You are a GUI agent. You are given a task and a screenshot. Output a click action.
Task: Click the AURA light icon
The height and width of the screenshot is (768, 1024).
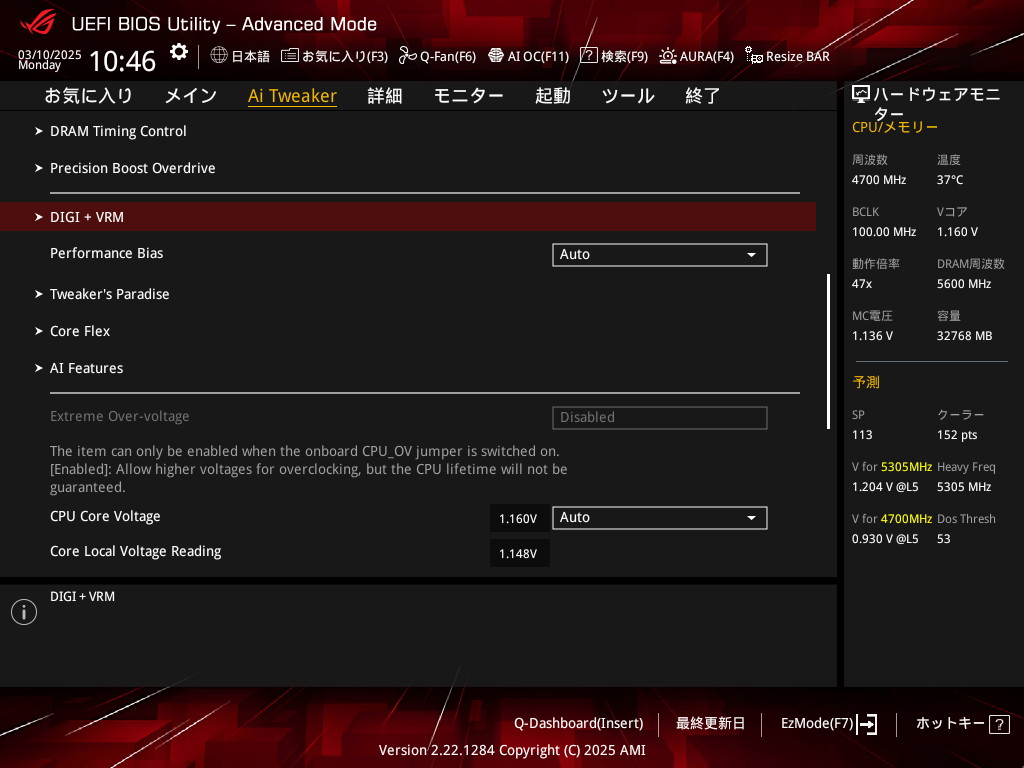(x=667, y=56)
